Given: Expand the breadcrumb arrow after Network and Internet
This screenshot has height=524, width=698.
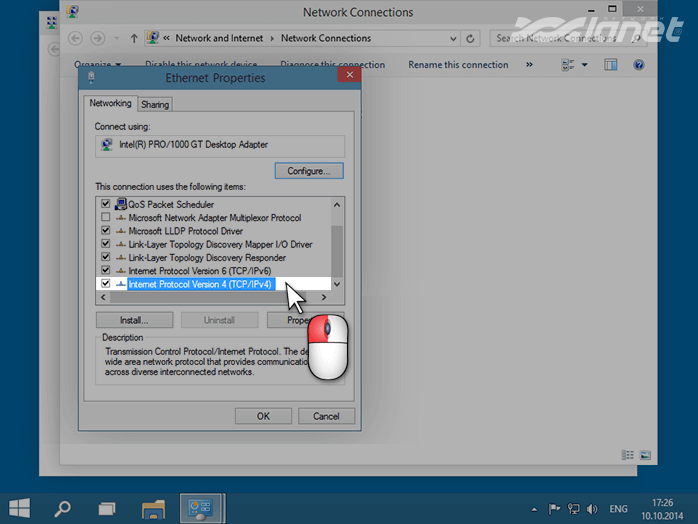Looking at the screenshot, I should click(x=272, y=39).
